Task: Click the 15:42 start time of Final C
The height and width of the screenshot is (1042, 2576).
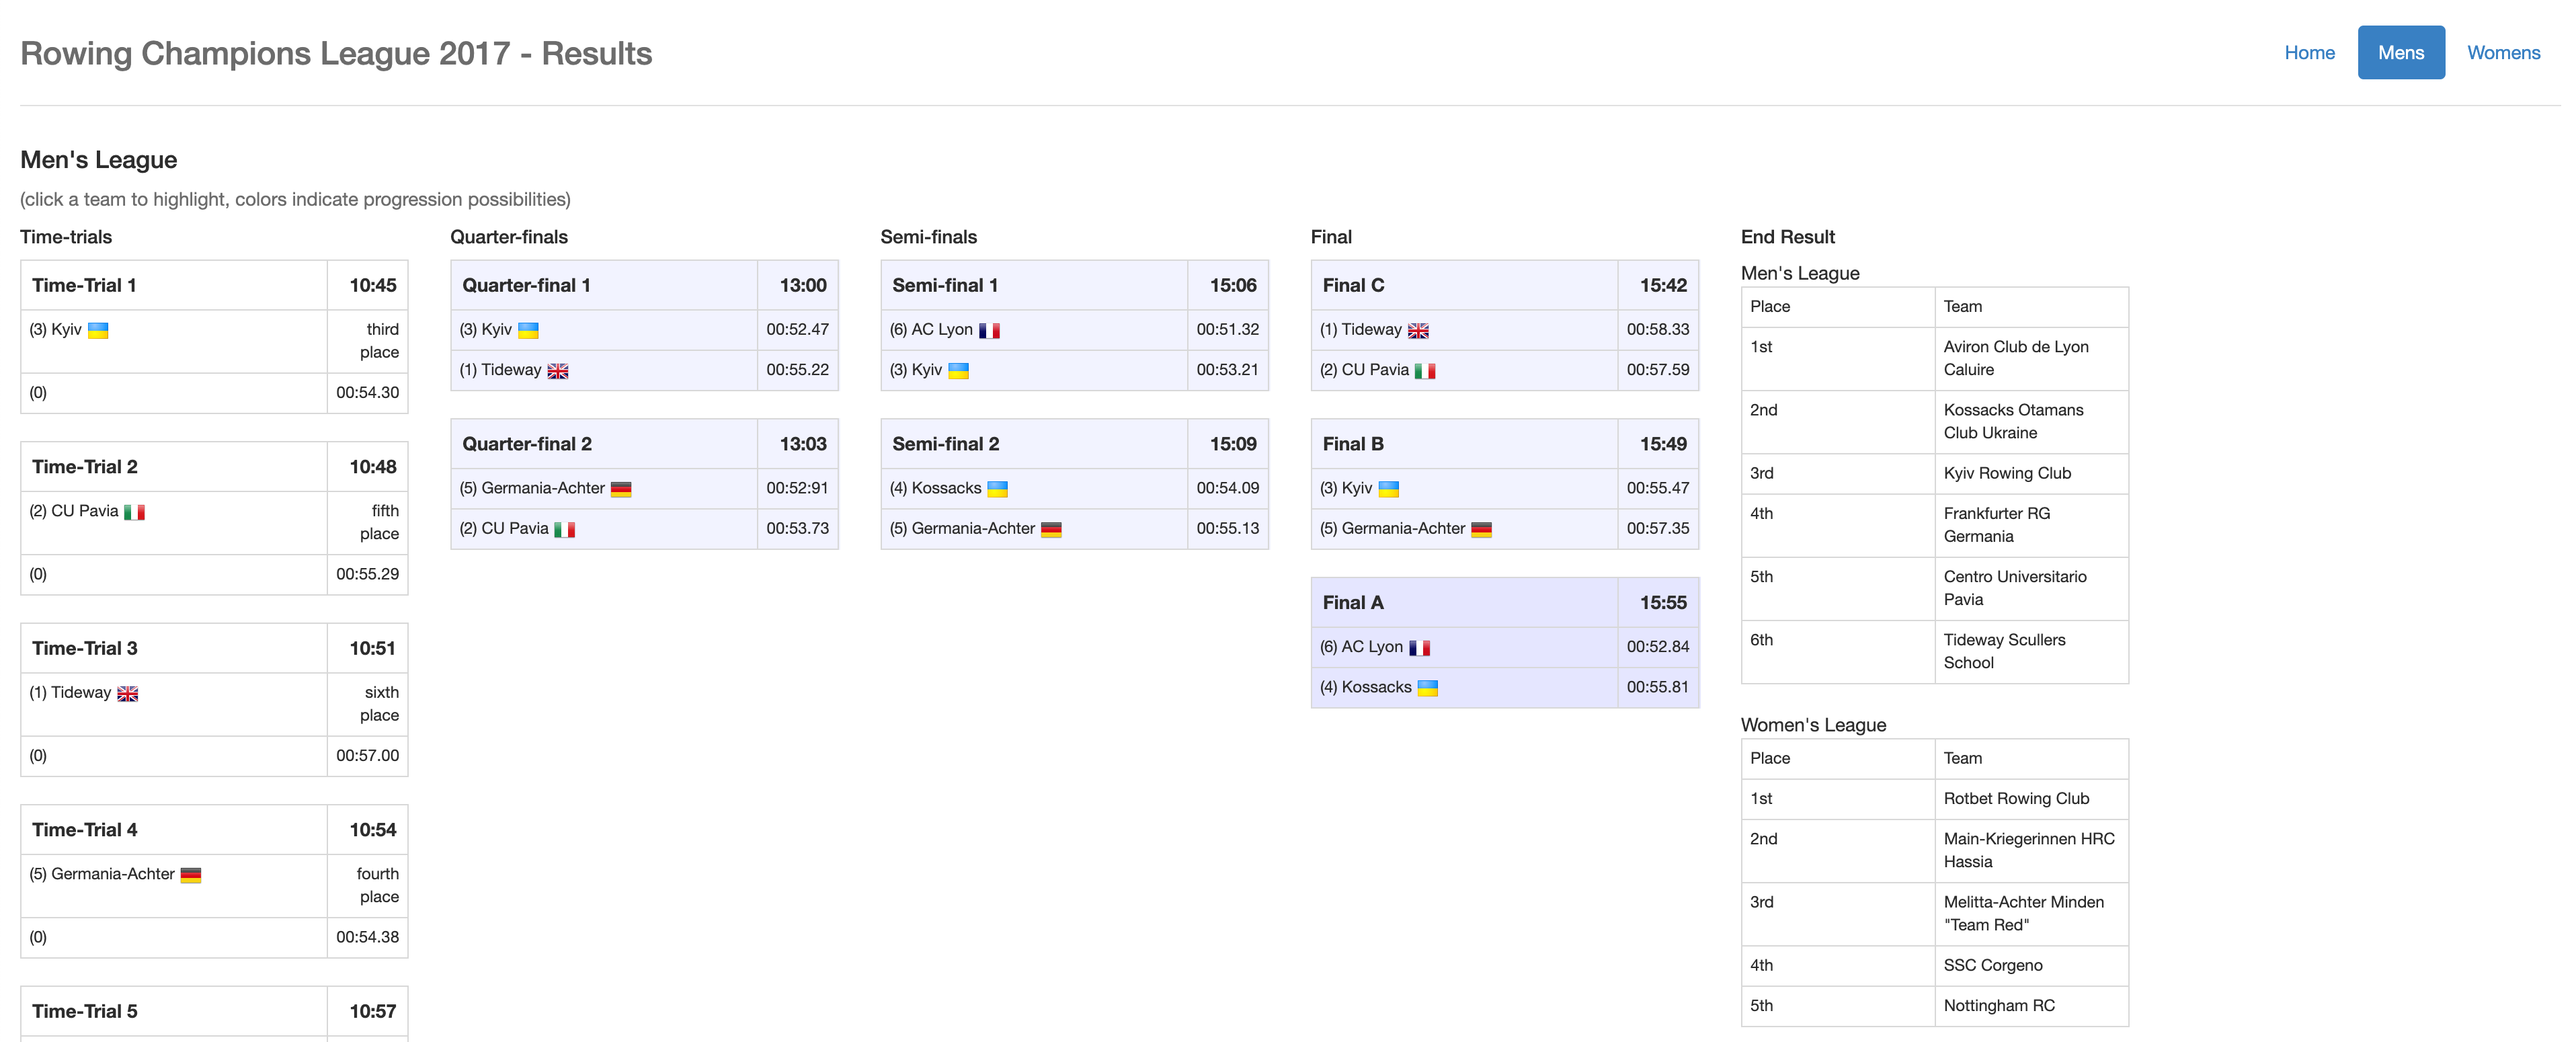Action: 1663,286
